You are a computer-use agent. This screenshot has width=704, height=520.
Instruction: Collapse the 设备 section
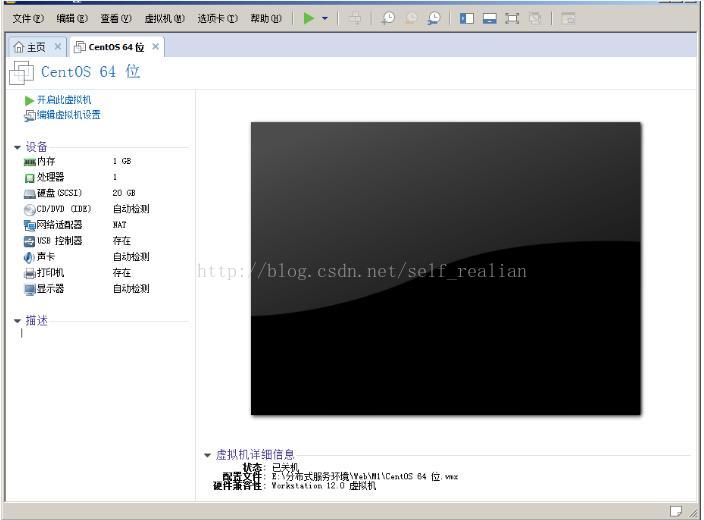click(x=18, y=147)
